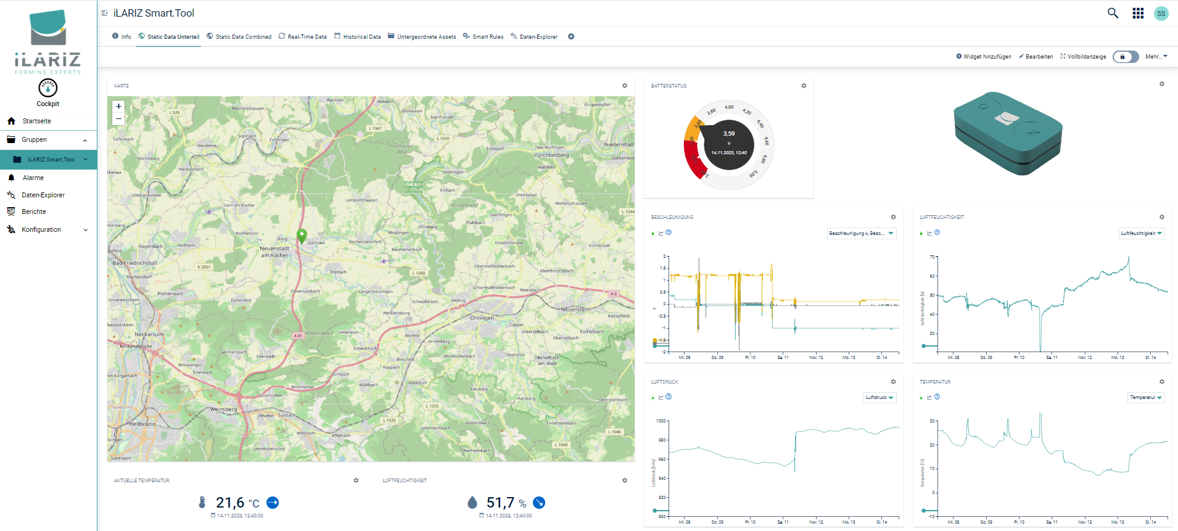This screenshot has width=1178, height=531.
Task: Click the green location pin on map
Action: coord(302,237)
